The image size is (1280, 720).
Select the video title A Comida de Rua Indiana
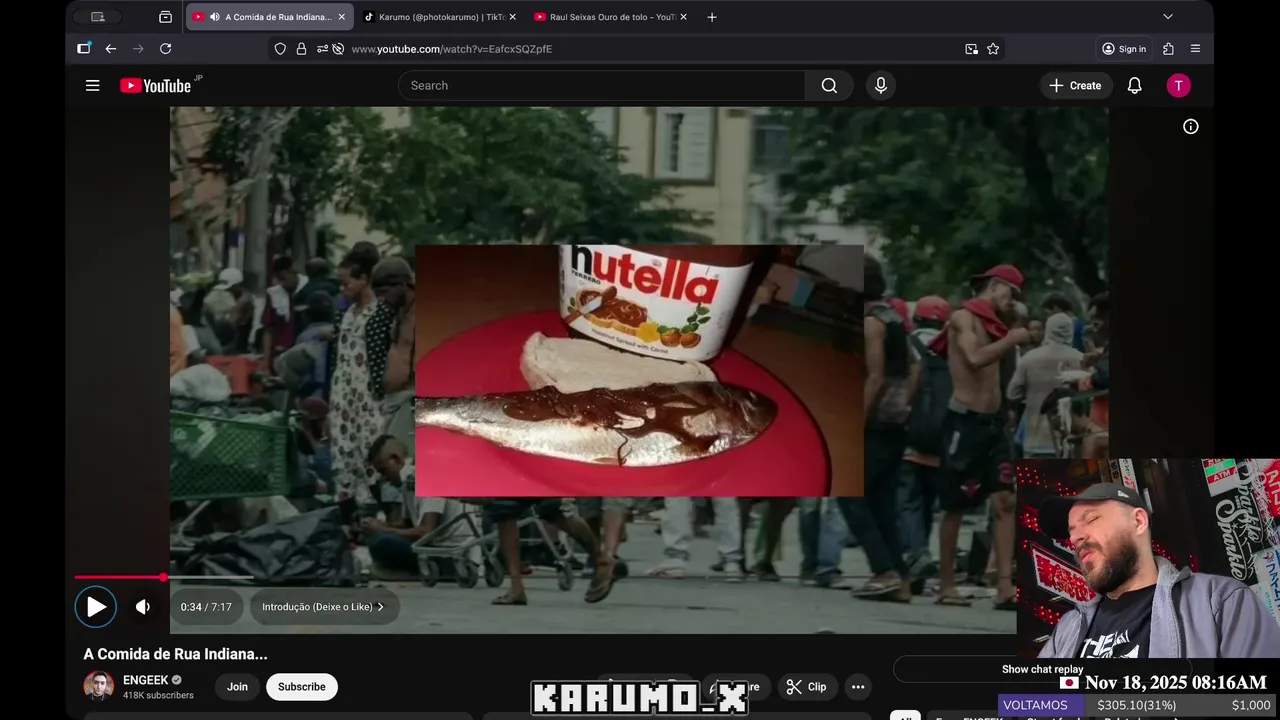point(175,654)
